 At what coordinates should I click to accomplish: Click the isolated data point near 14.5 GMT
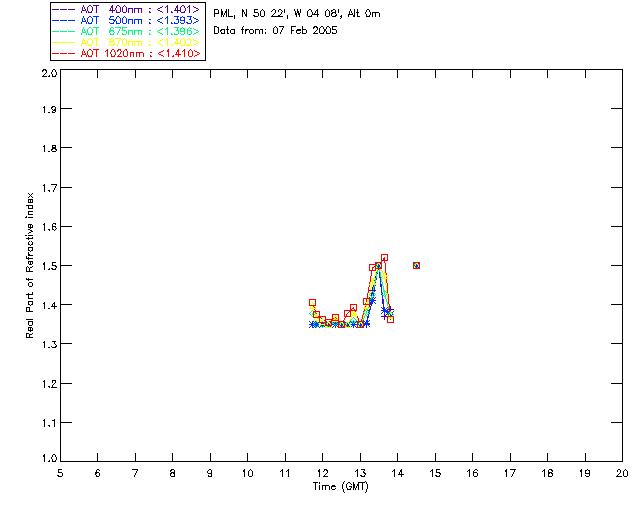click(x=416, y=265)
